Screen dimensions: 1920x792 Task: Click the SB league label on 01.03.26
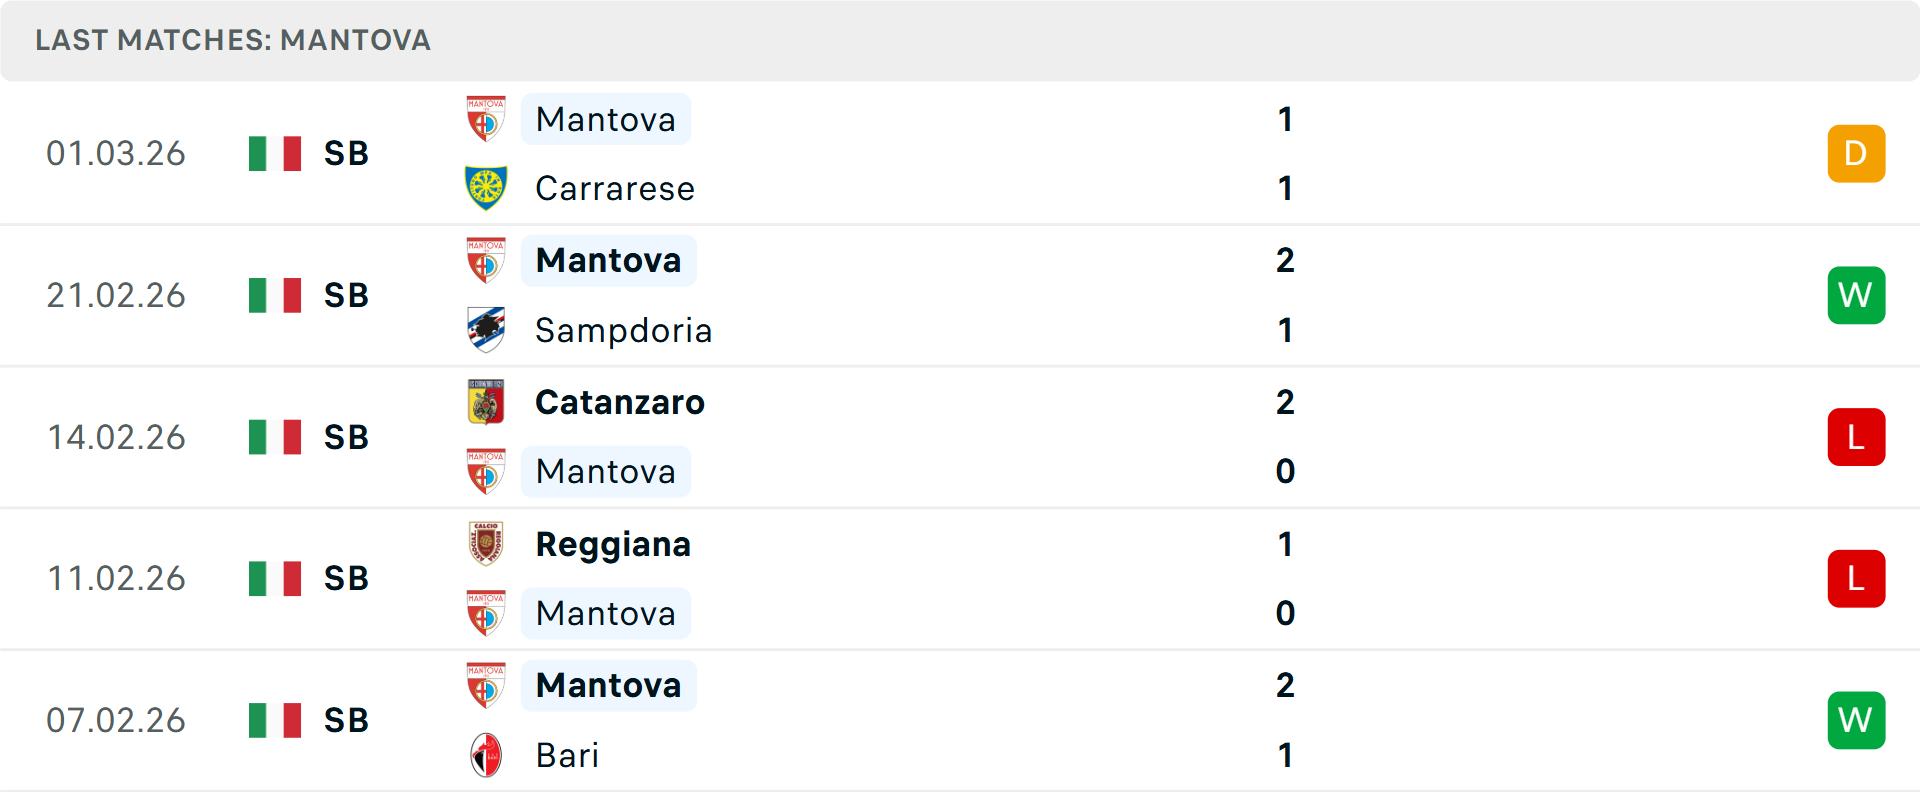click(x=346, y=154)
